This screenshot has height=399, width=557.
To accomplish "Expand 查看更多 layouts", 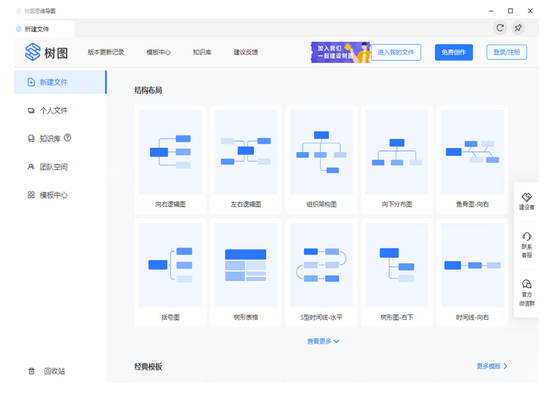I will click(x=323, y=341).
